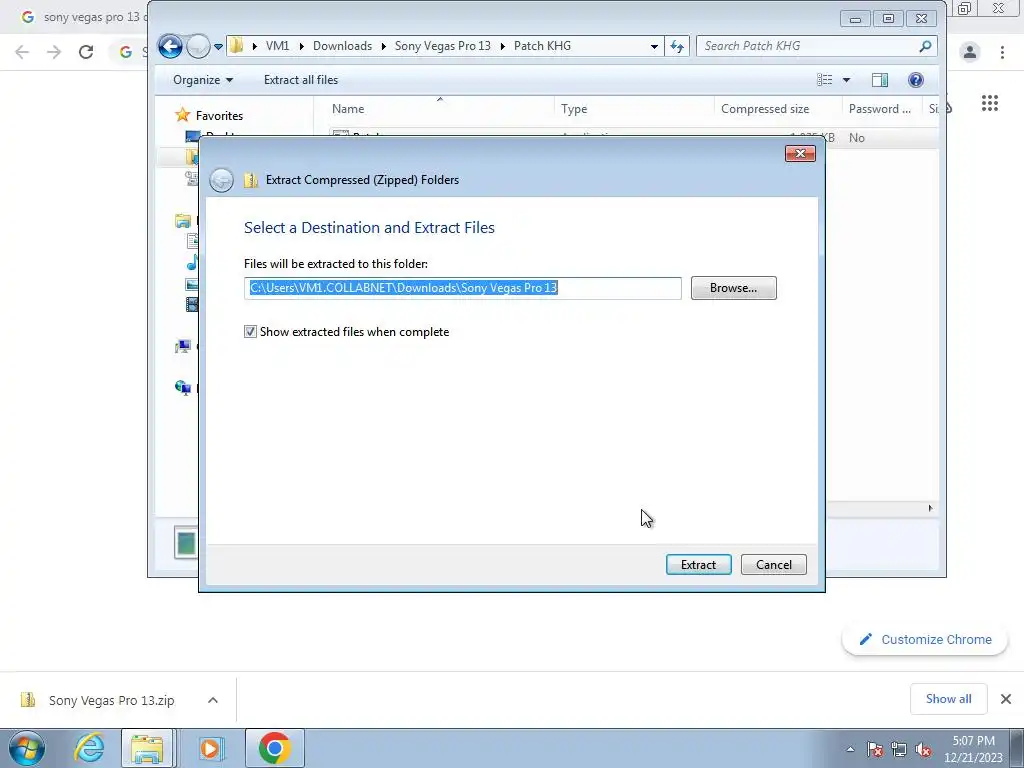Change the view with views icon
1024x768 pixels.
click(x=825, y=80)
